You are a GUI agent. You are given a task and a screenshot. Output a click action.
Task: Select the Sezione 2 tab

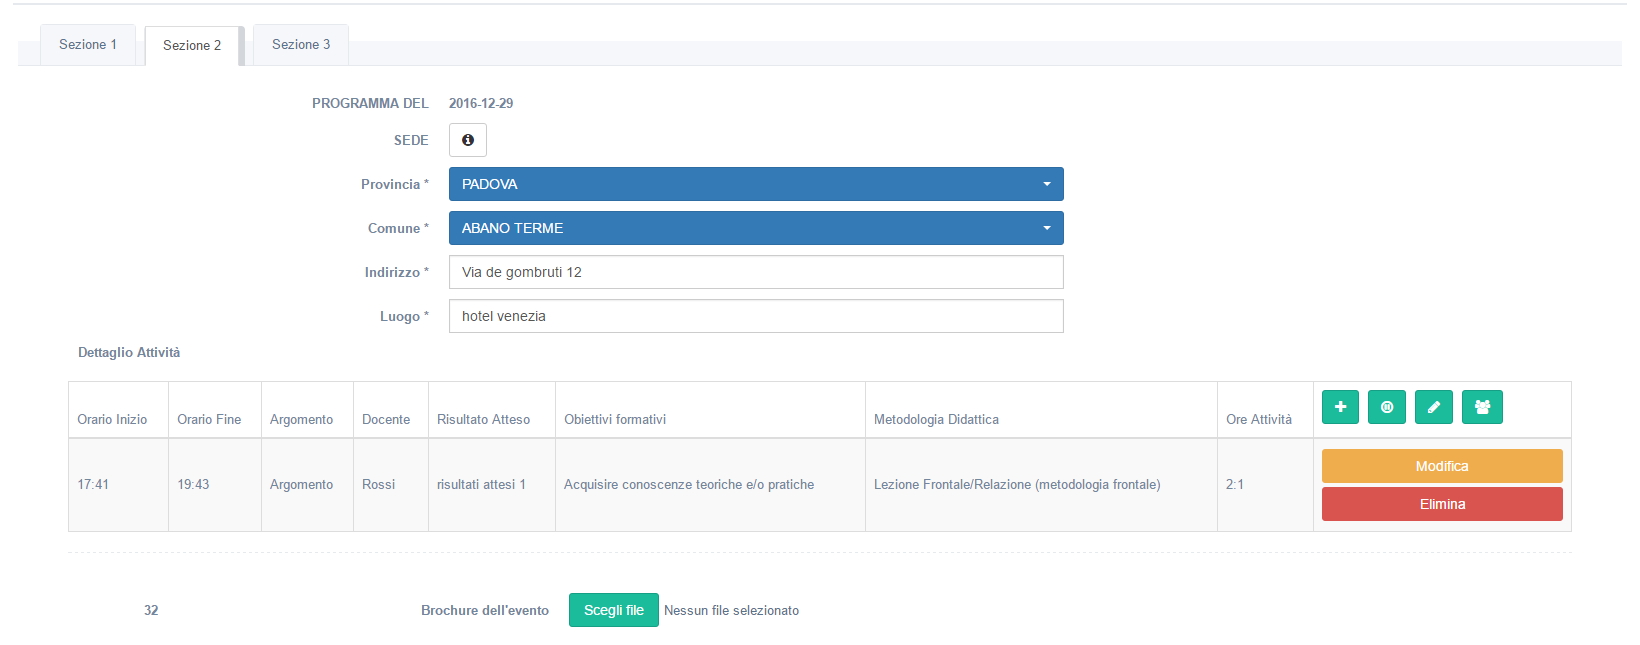[x=192, y=46]
